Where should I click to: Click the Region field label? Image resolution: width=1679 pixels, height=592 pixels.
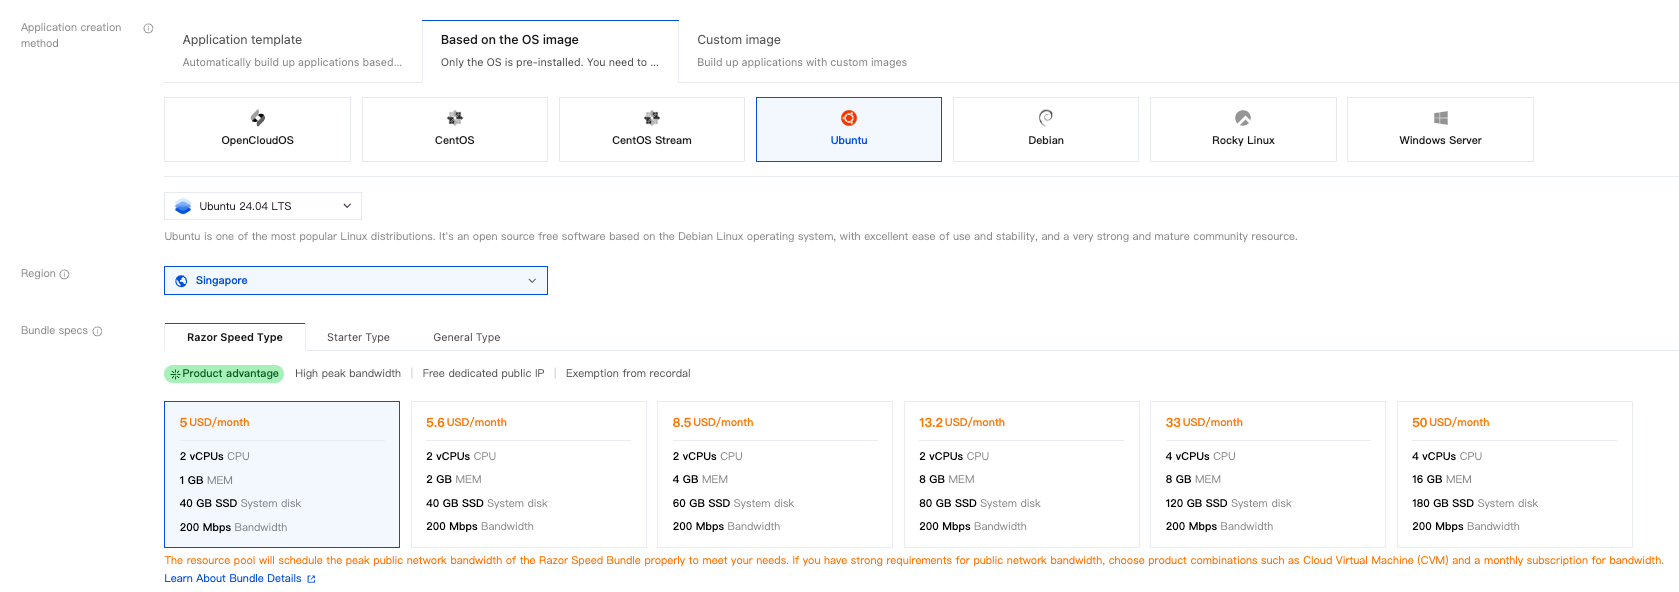pos(38,274)
